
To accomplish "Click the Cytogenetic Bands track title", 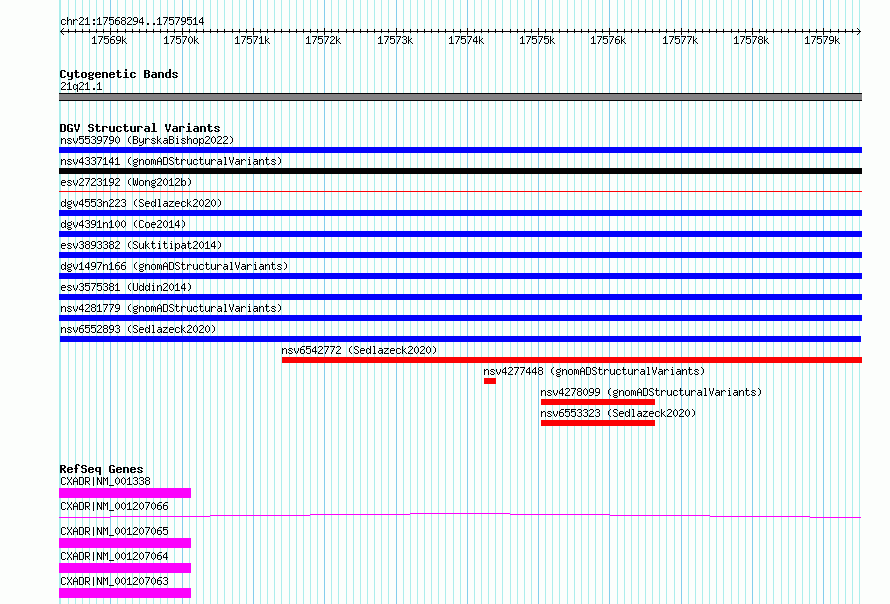I will 119,74.
